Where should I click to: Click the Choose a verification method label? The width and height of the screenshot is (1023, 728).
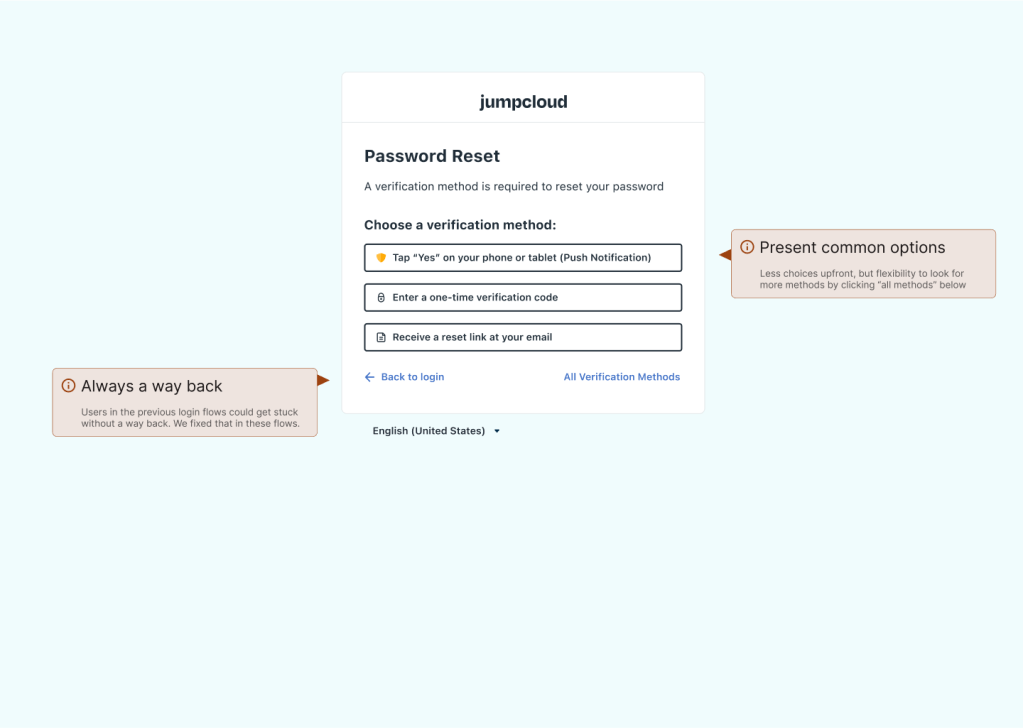click(x=460, y=225)
